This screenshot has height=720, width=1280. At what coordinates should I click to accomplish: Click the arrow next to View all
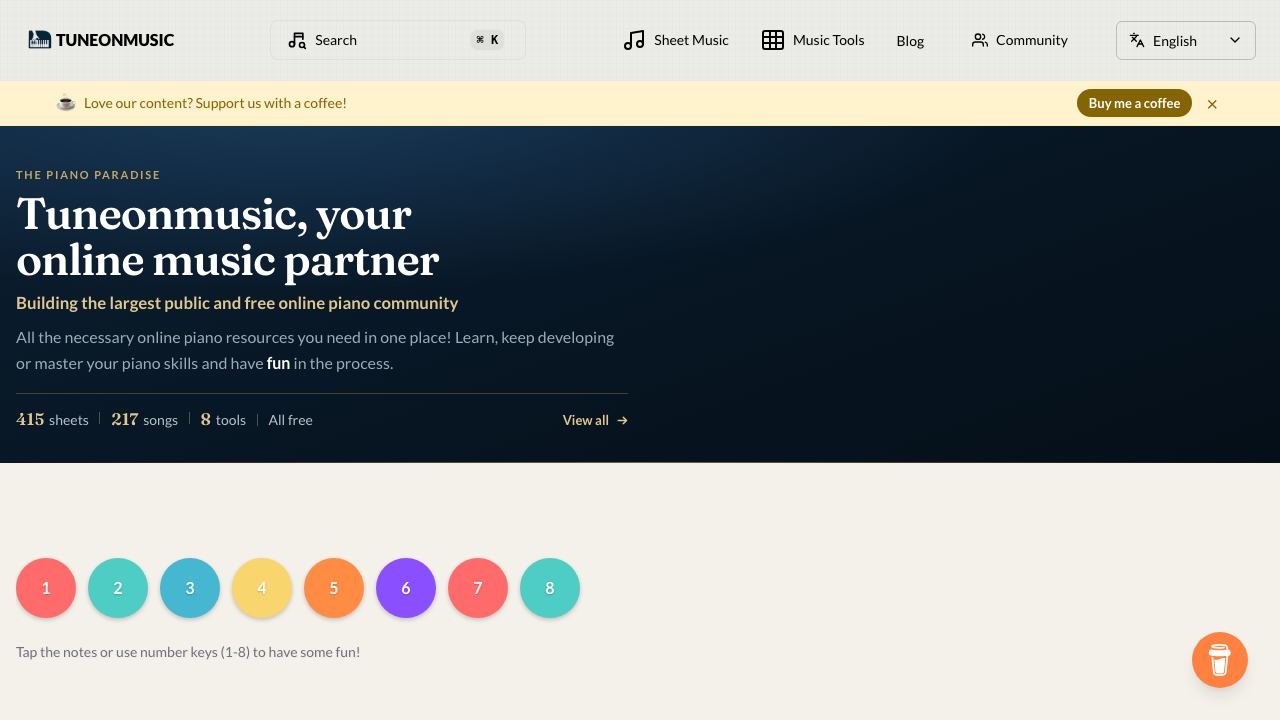coord(622,420)
